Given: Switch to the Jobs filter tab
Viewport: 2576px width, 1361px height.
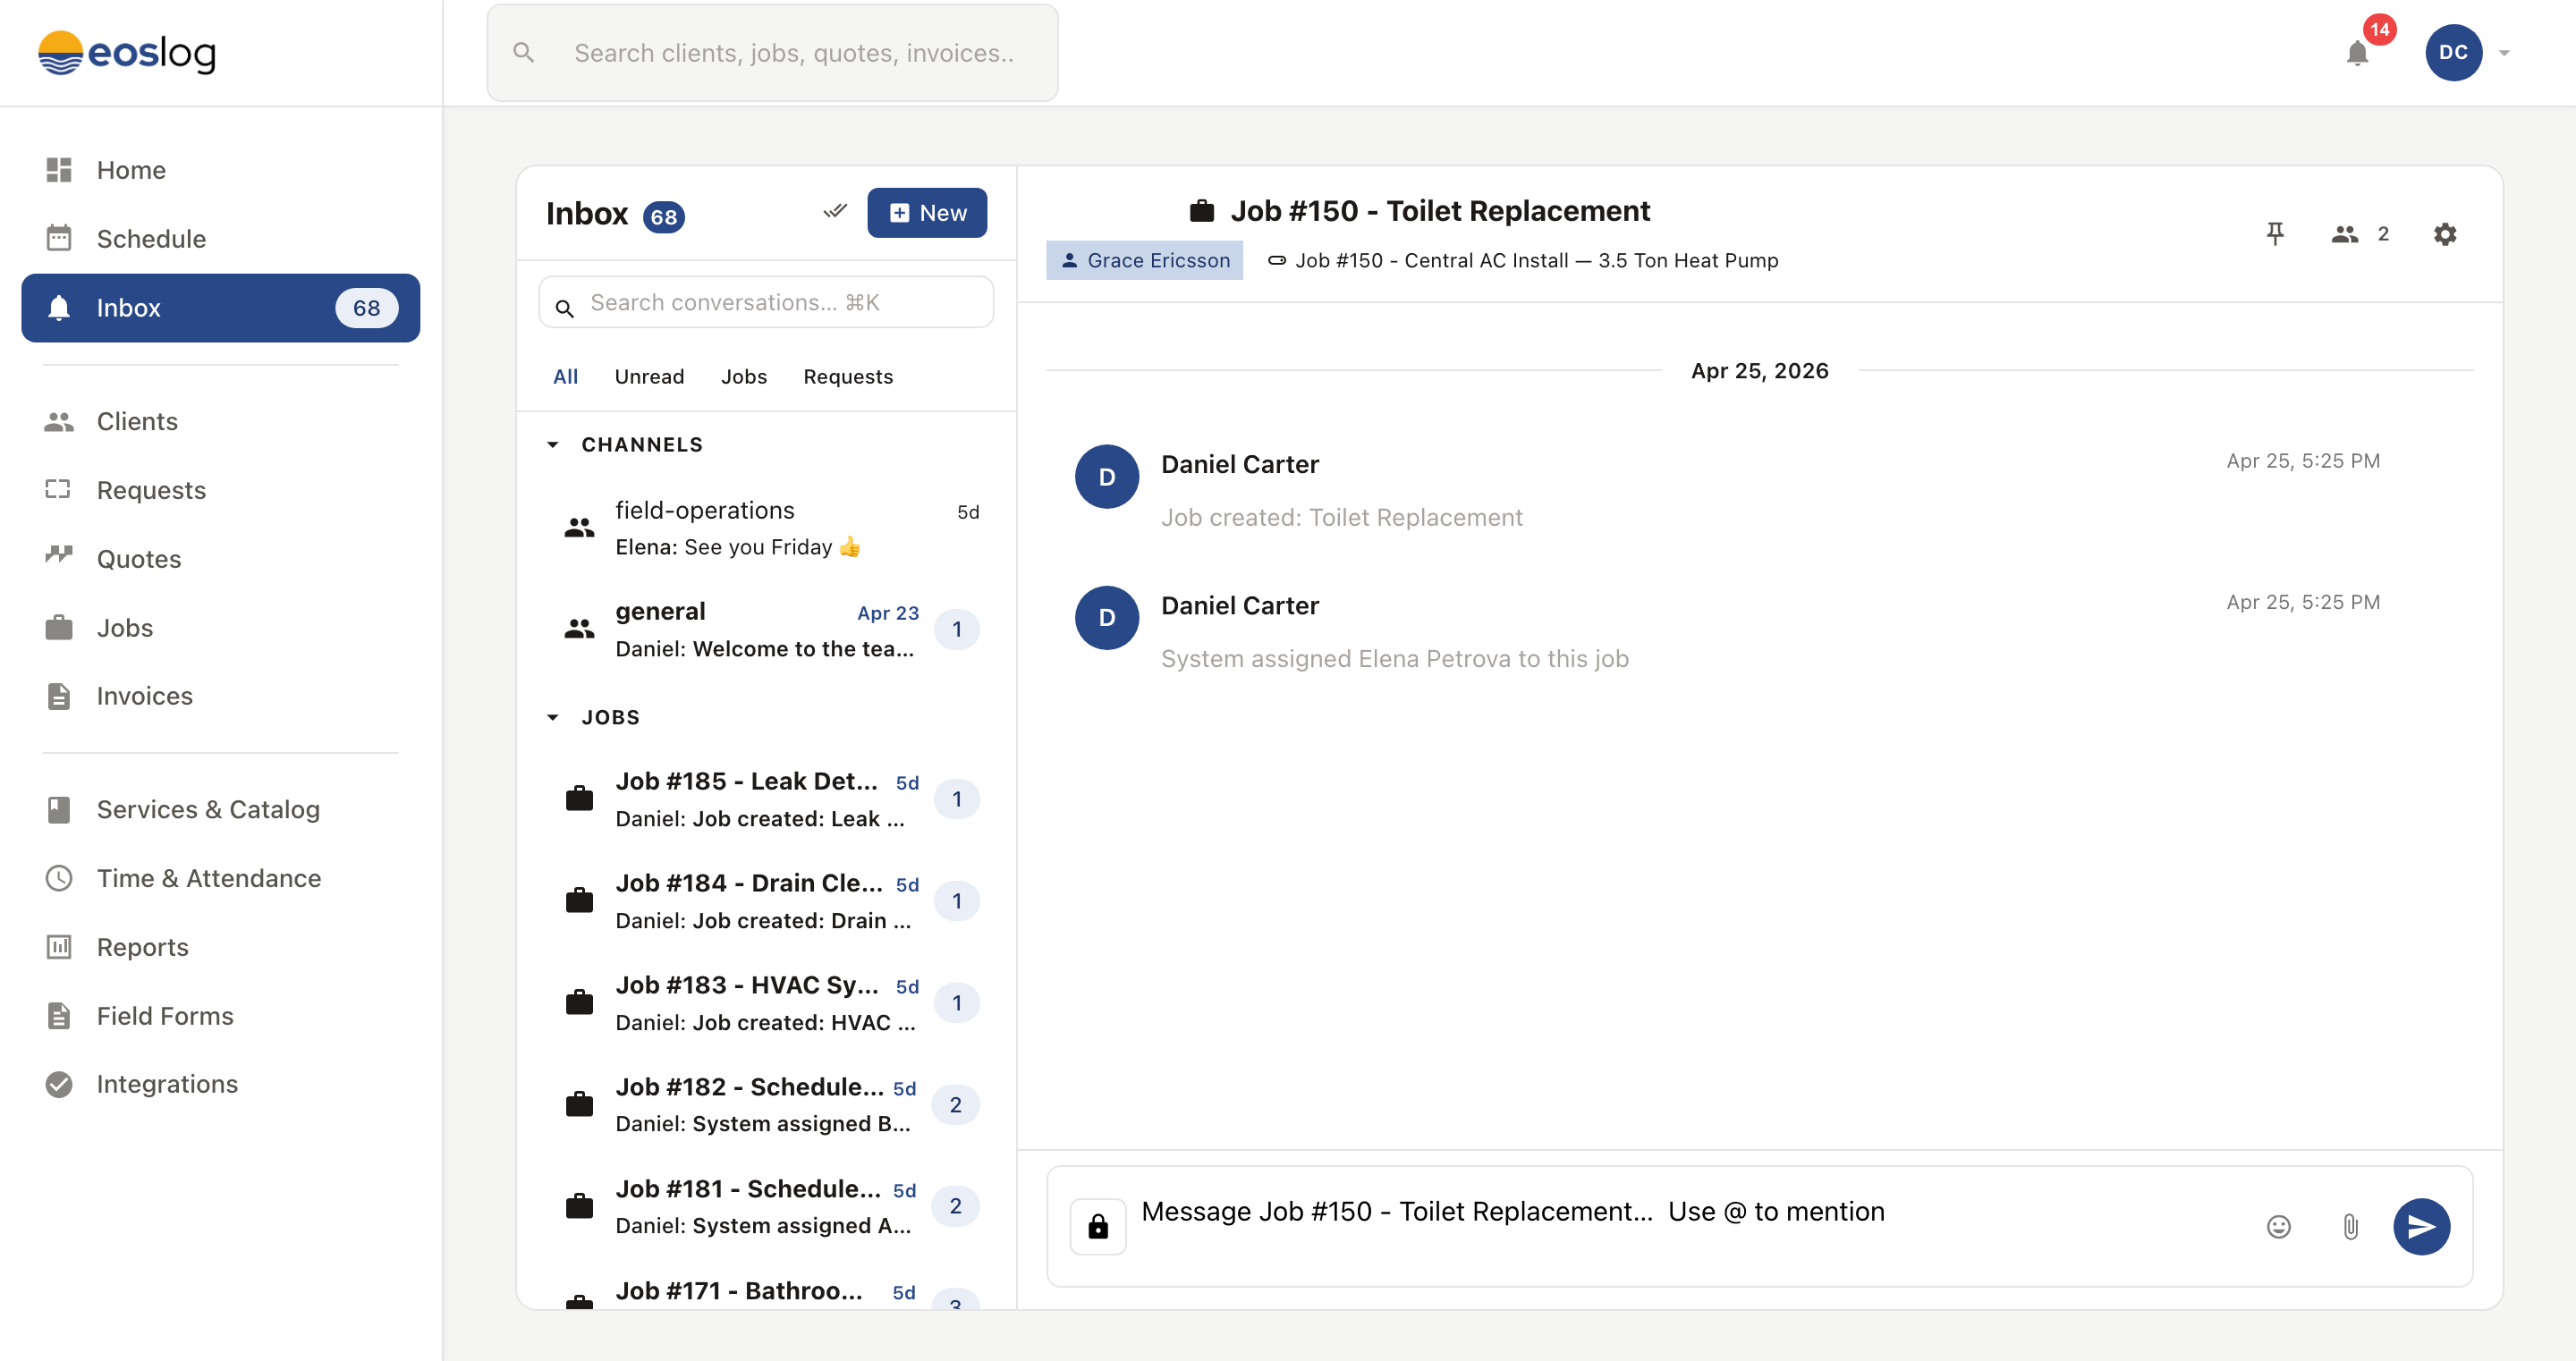Looking at the screenshot, I should pyautogui.click(x=743, y=377).
